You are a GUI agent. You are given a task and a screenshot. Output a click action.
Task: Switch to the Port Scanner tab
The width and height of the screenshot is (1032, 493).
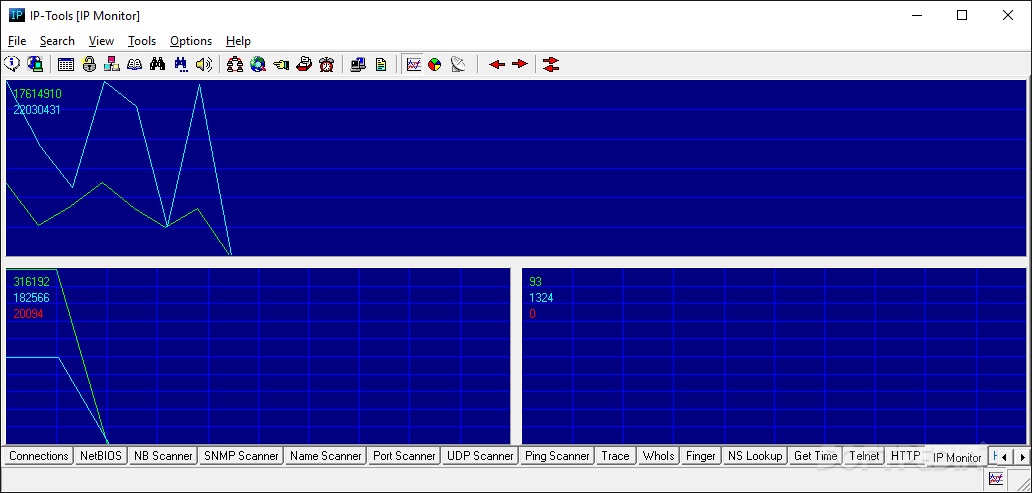tap(404, 456)
